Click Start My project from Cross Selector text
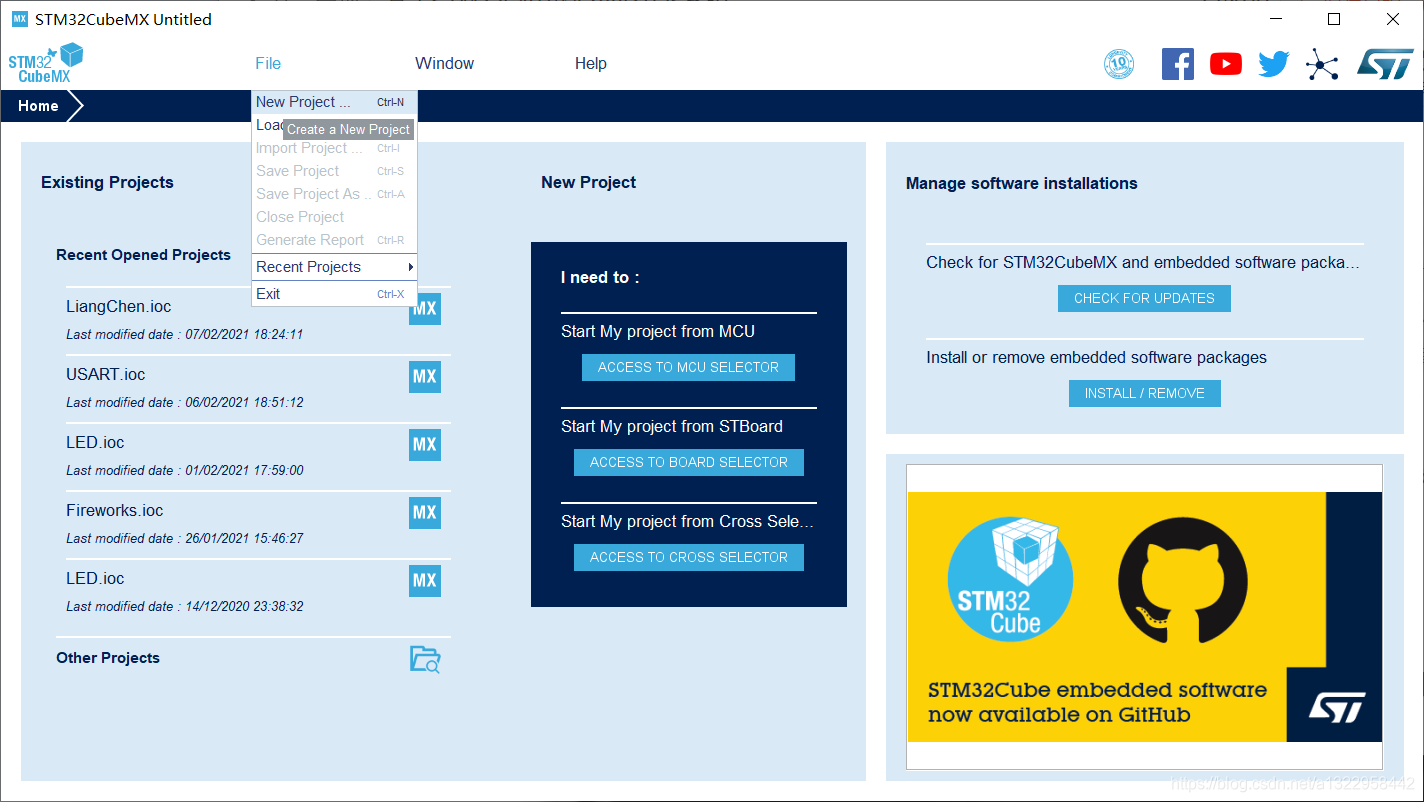This screenshot has height=802, width=1424. [x=687, y=521]
